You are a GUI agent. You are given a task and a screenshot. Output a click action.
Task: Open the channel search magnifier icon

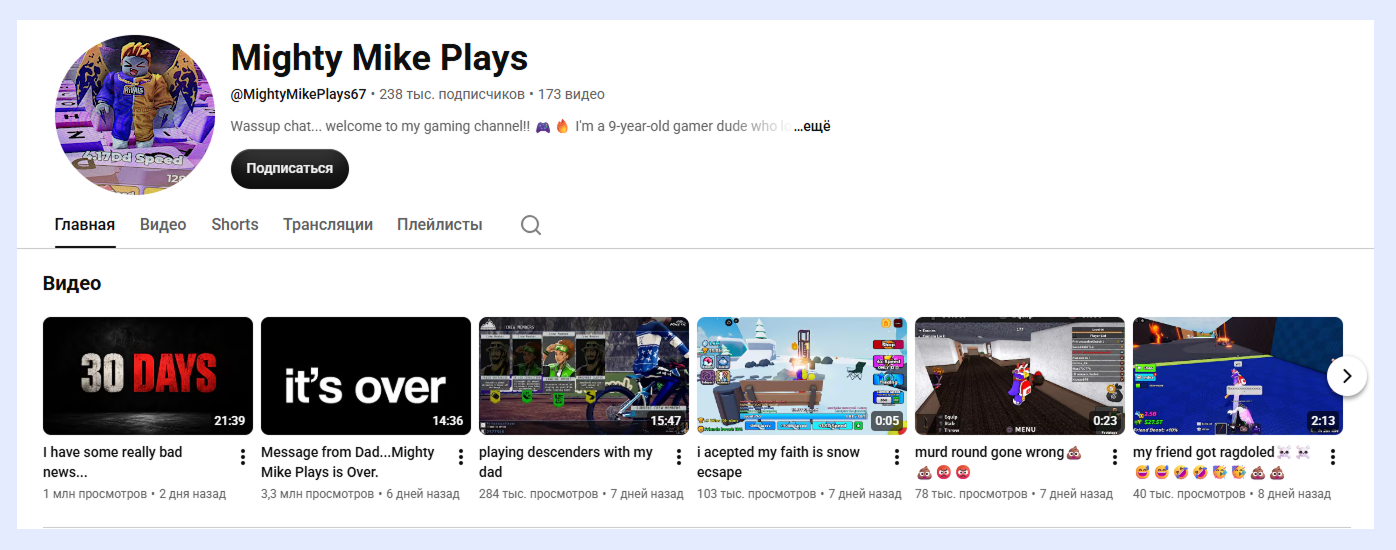tap(531, 225)
